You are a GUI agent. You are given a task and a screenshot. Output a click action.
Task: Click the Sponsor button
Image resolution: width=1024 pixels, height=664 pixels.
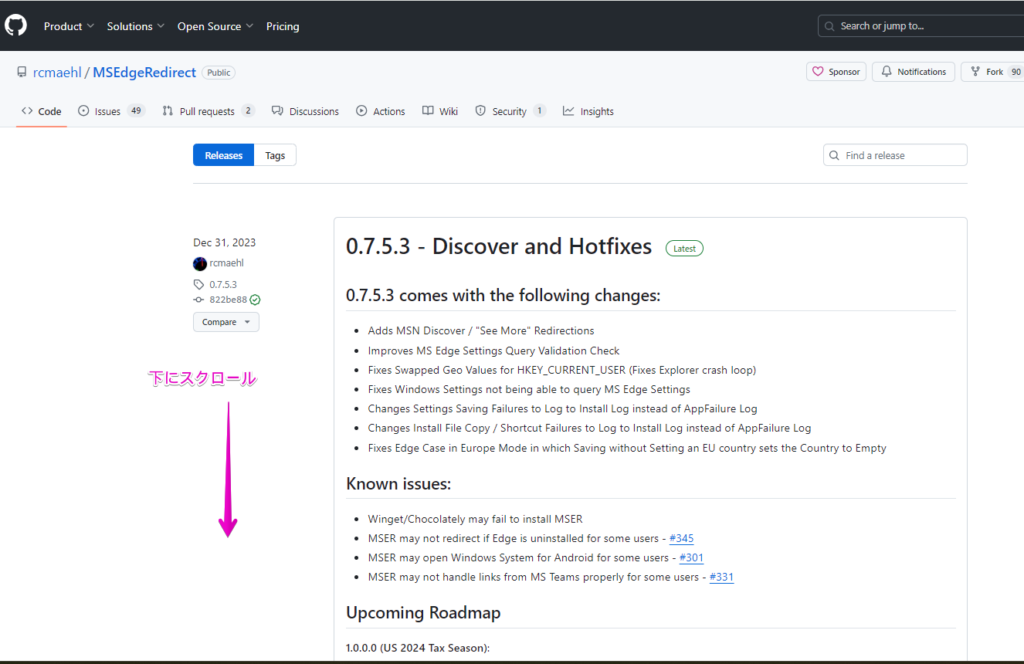click(x=837, y=72)
